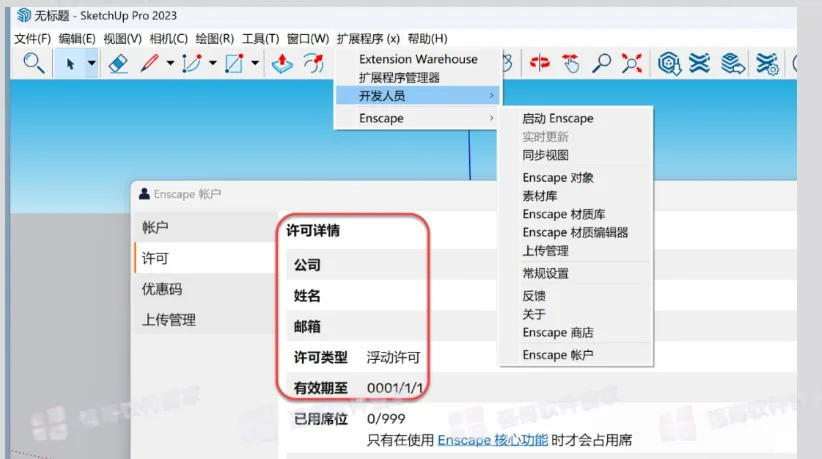Select the Arc tool
This screenshot has height=459, width=822.
(x=191, y=63)
